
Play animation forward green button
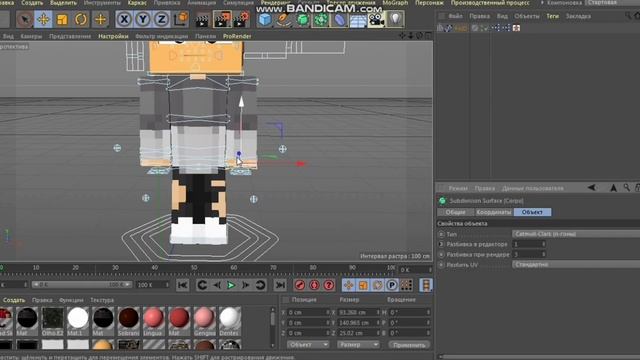(x=231, y=285)
